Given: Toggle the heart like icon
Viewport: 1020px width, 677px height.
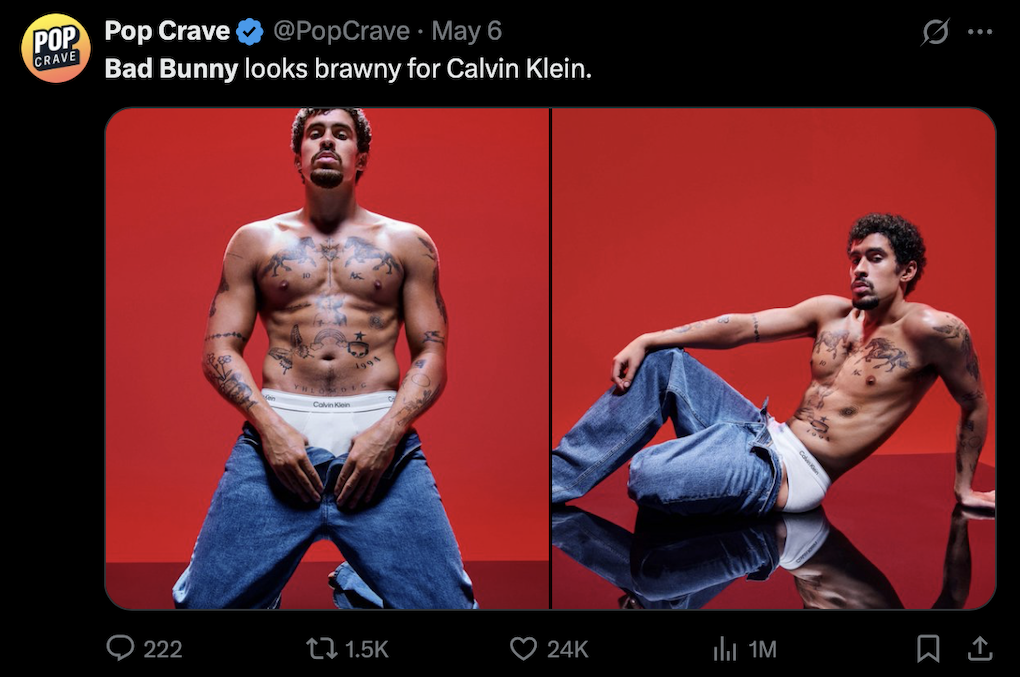Looking at the screenshot, I should pyautogui.click(x=523, y=649).
